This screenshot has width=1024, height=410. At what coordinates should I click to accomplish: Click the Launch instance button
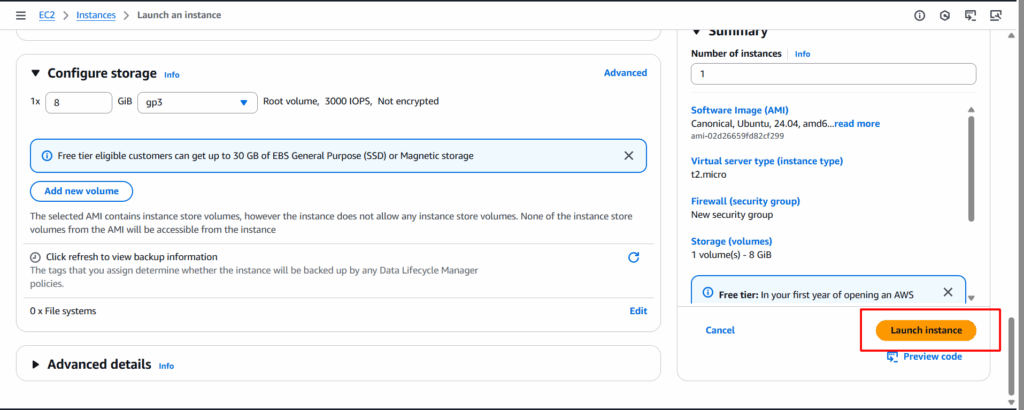coord(926,330)
